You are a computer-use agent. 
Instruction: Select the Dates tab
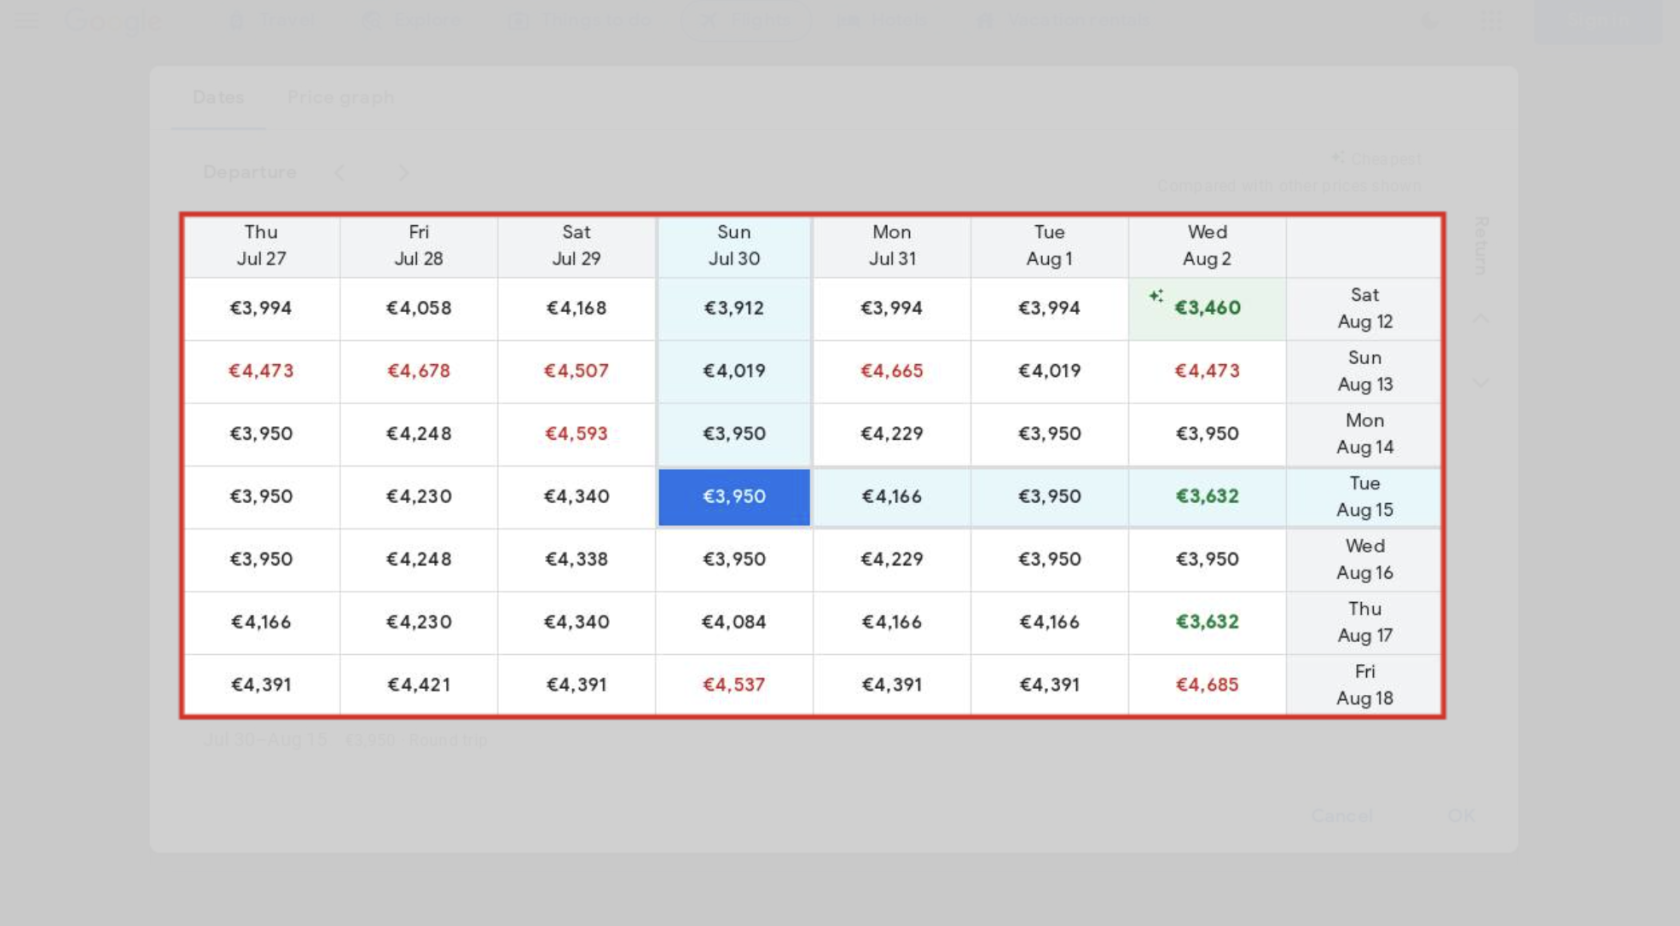click(x=218, y=97)
